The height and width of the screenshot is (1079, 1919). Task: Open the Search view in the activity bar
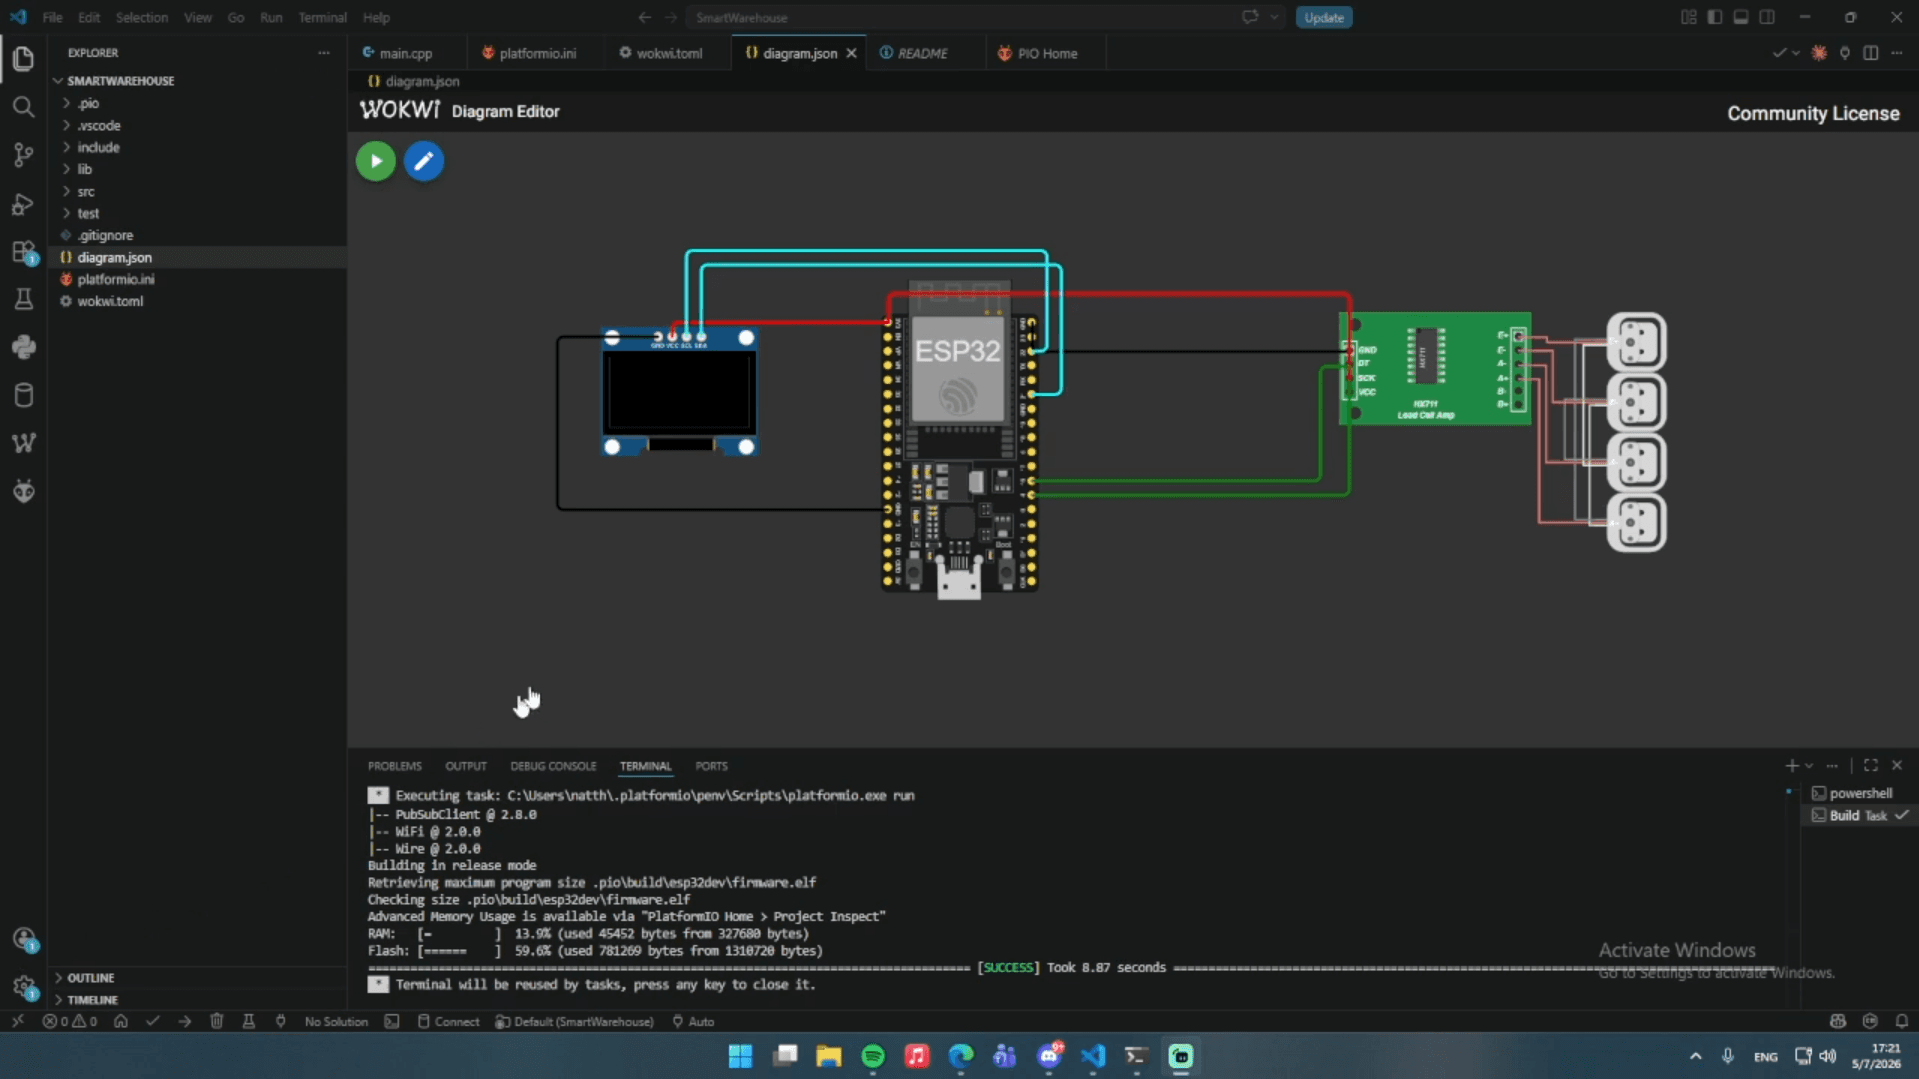(x=23, y=106)
